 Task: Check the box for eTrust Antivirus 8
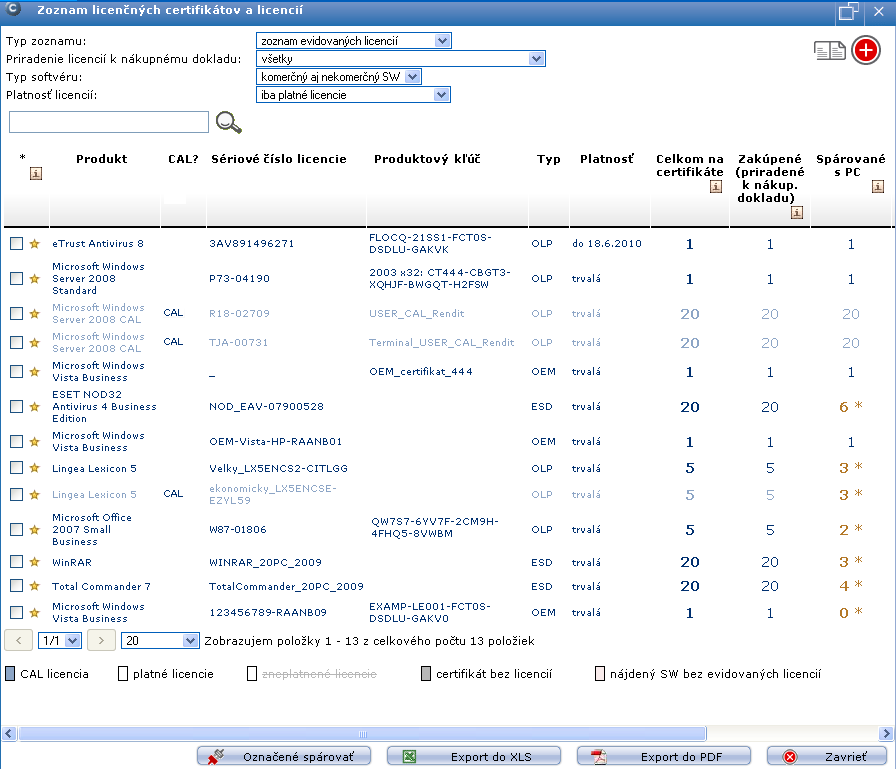point(17,244)
